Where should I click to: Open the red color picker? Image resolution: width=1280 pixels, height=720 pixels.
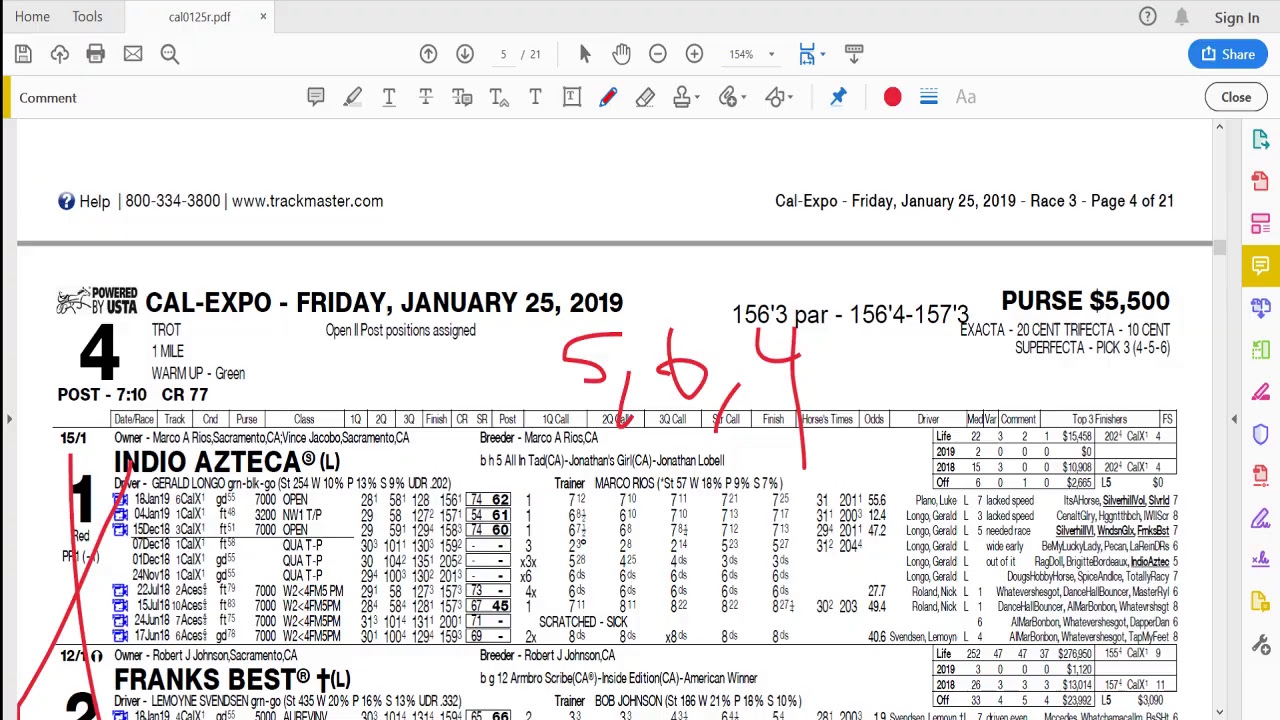[892, 97]
